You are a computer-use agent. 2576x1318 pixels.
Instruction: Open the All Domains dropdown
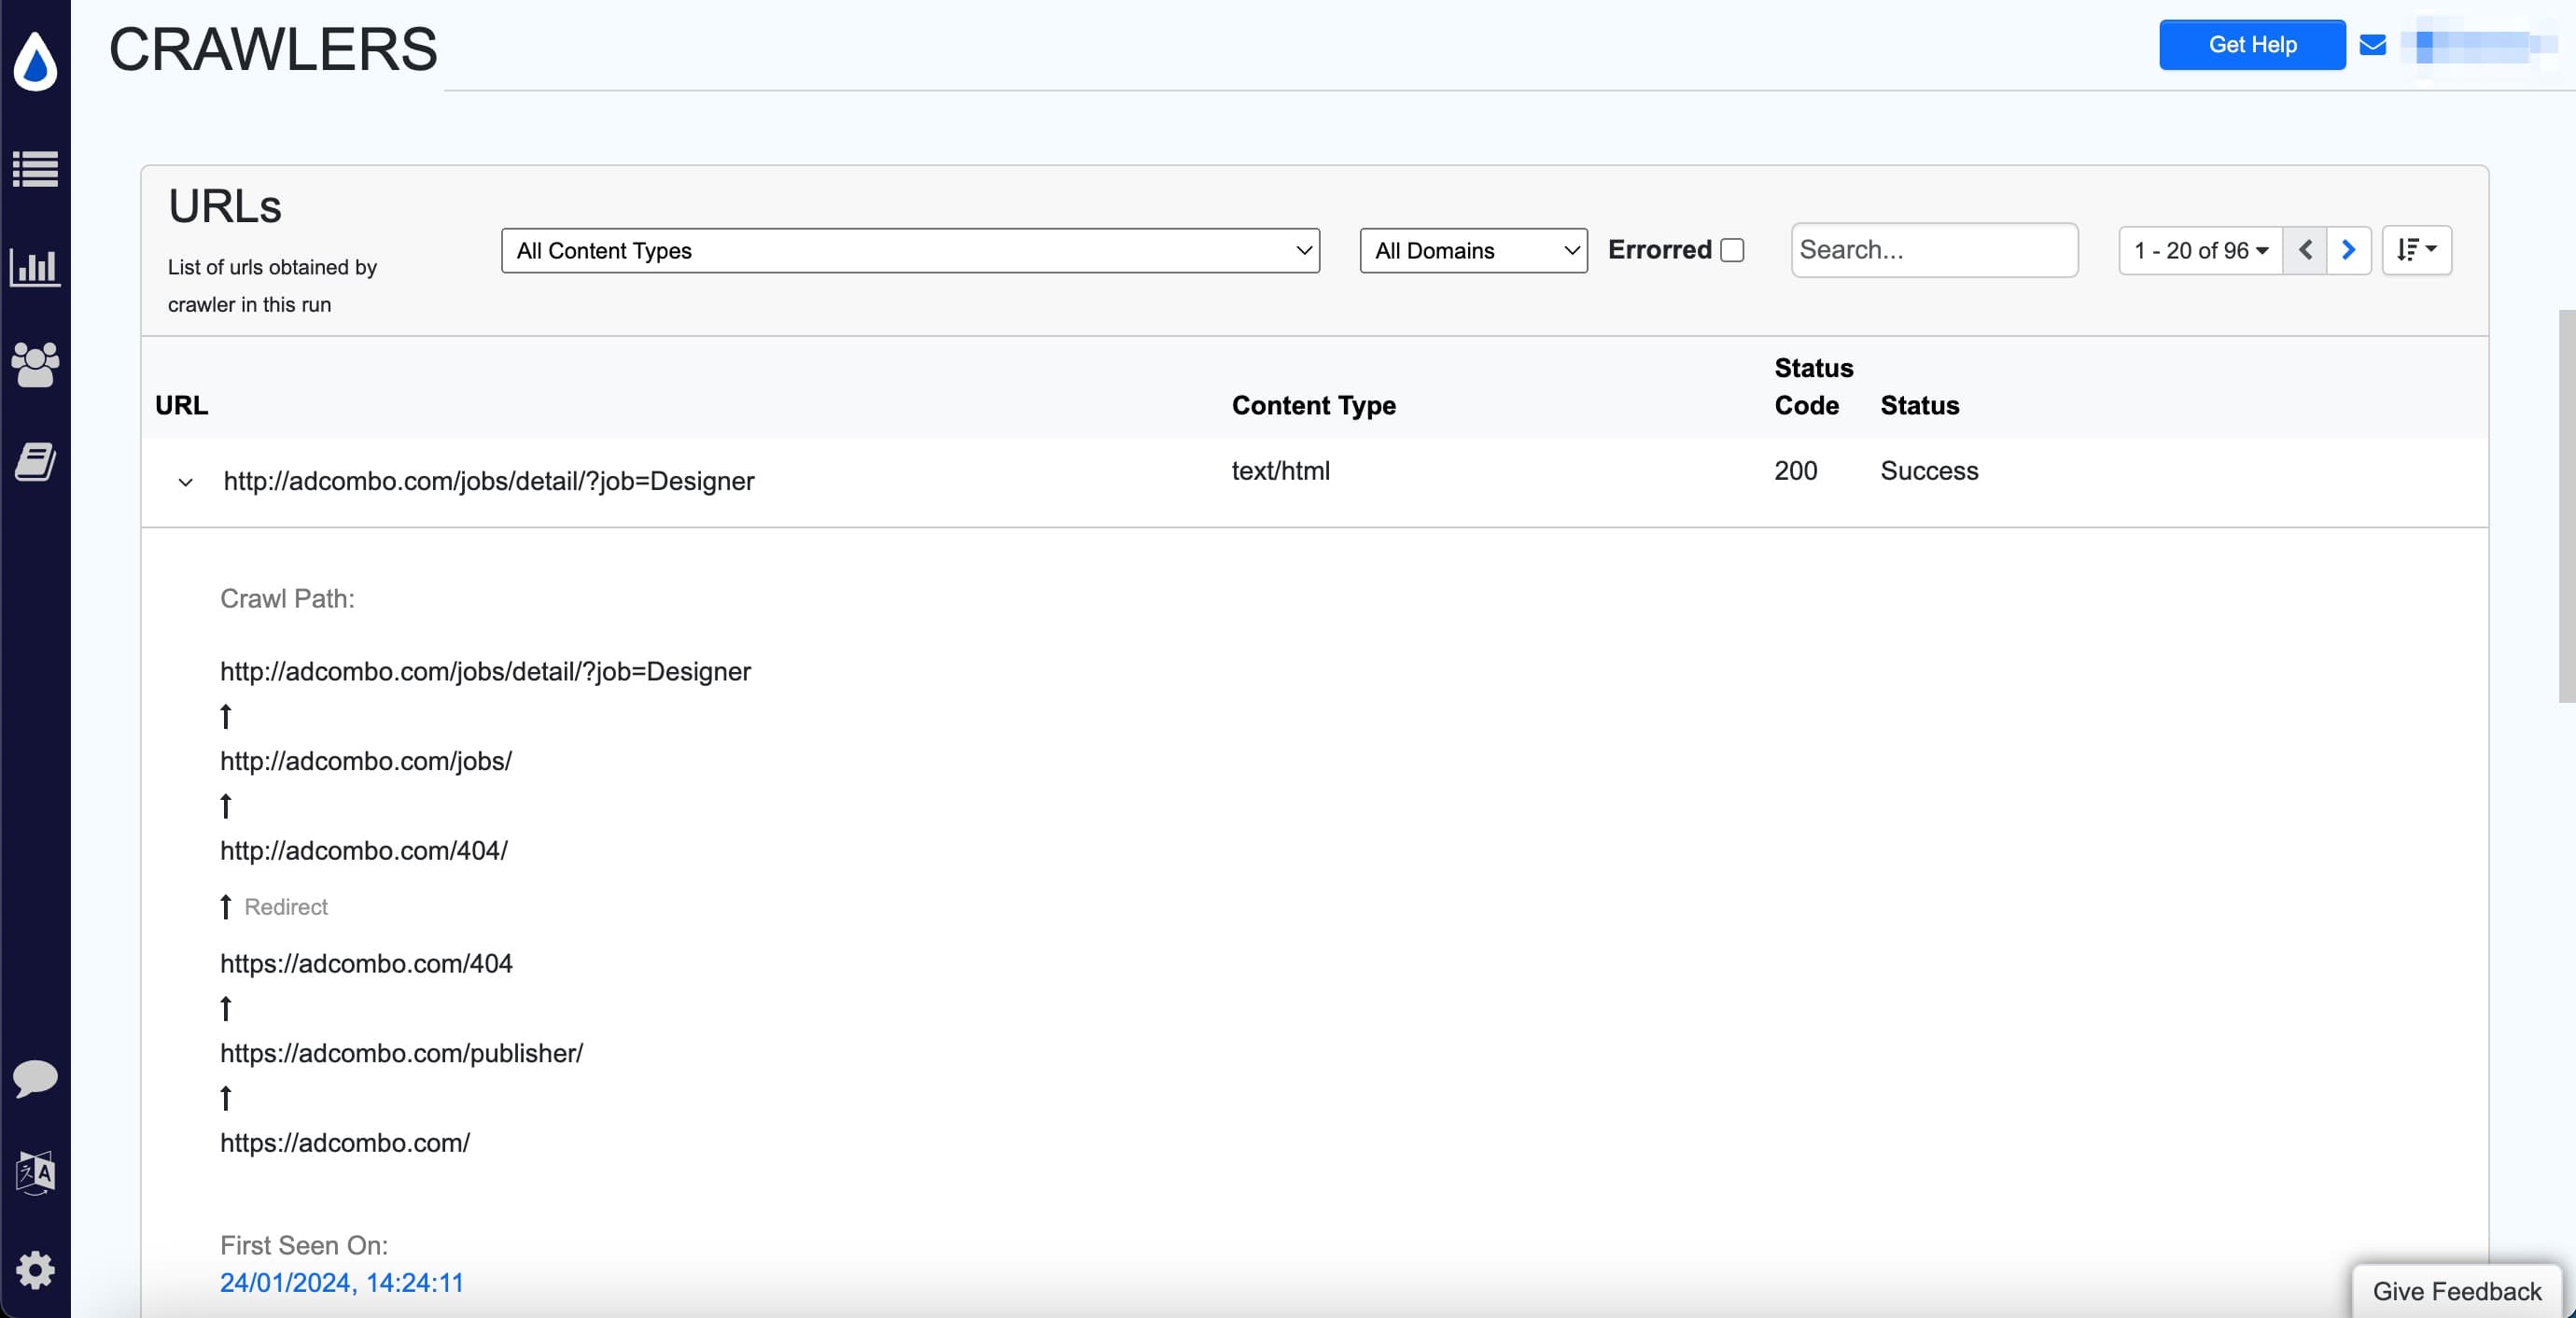pos(1472,250)
